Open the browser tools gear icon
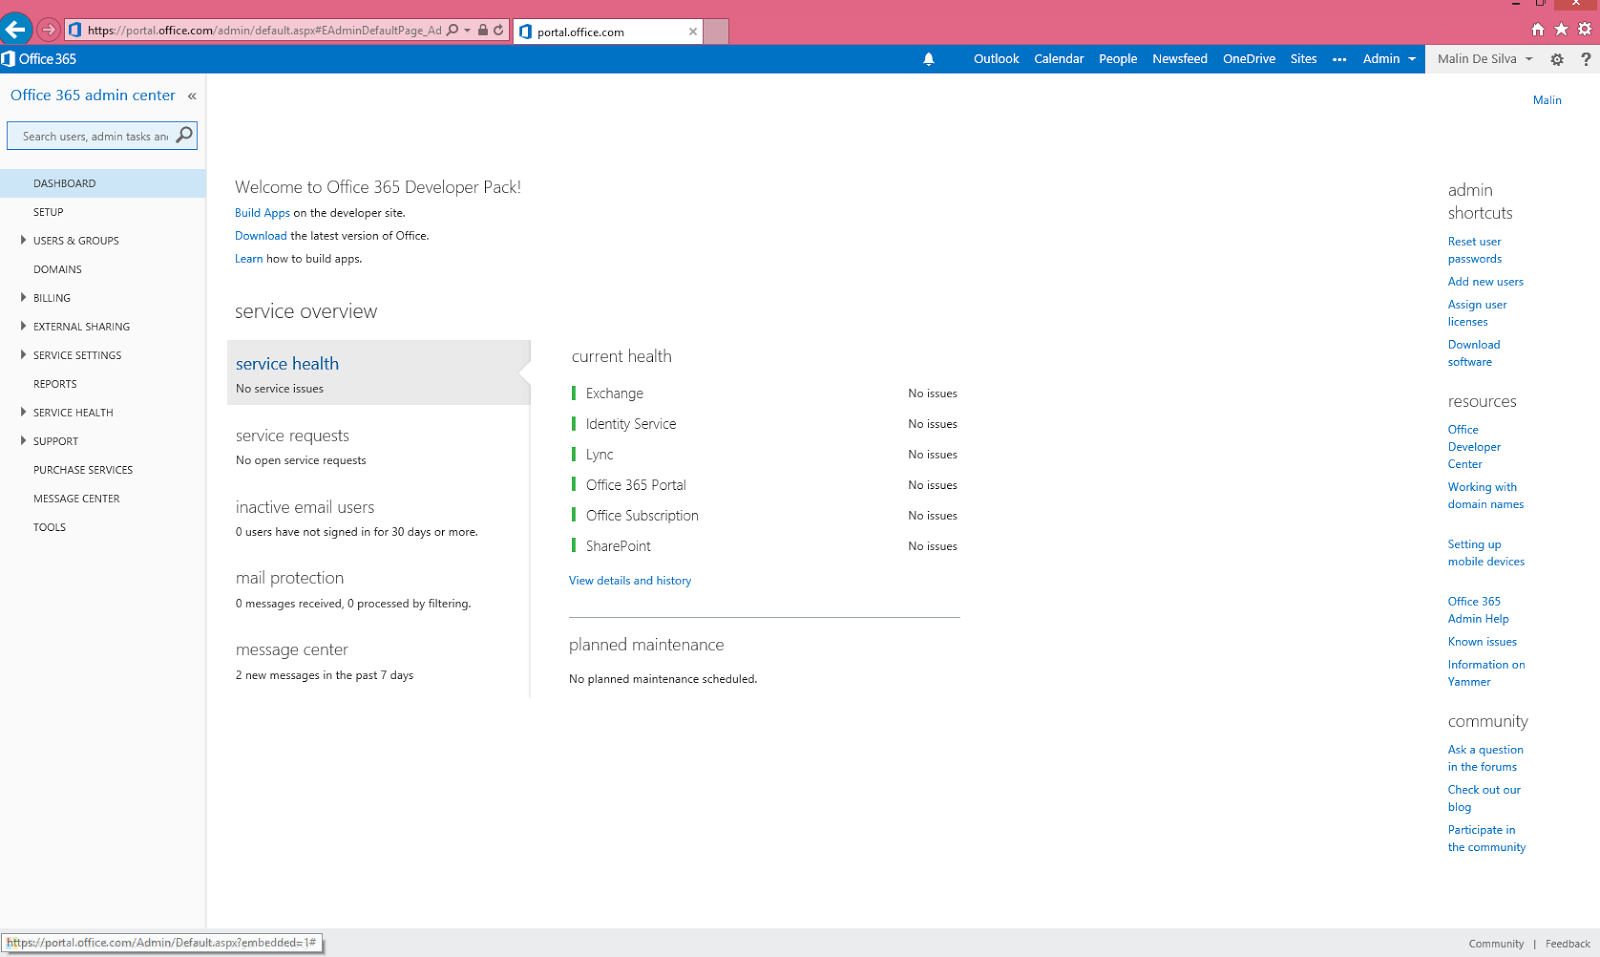The image size is (1600, 957). 1584,29
